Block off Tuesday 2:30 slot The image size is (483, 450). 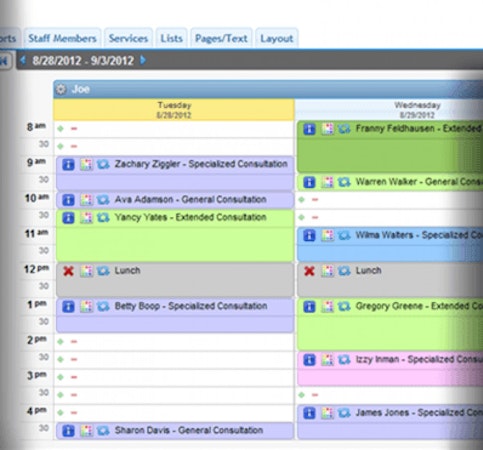point(74,359)
